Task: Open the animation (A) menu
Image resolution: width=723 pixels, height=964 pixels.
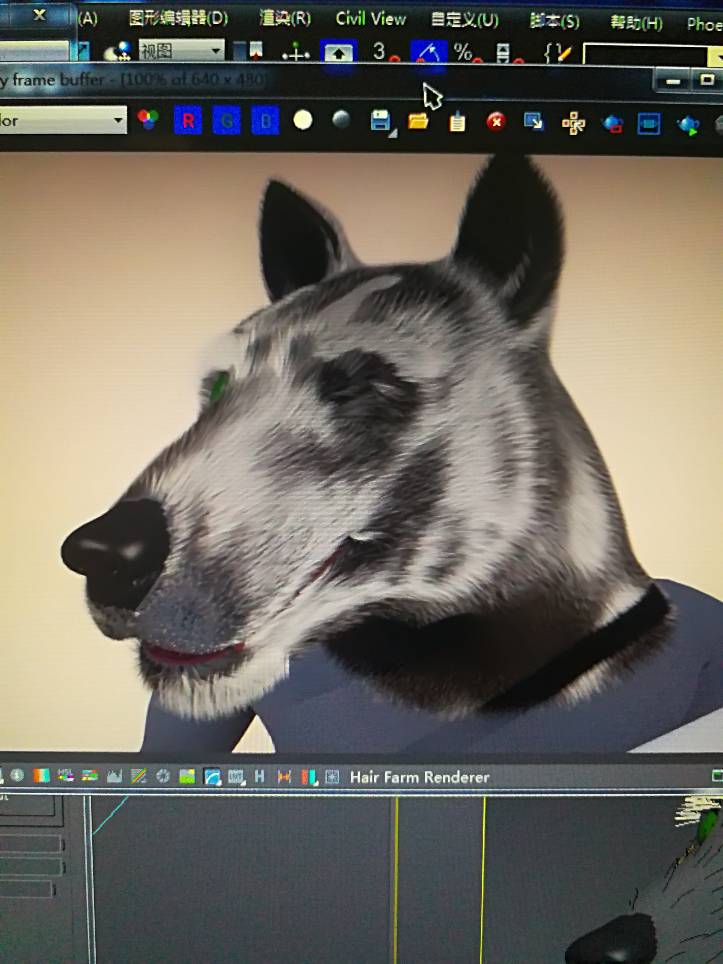Action: [x=88, y=18]
